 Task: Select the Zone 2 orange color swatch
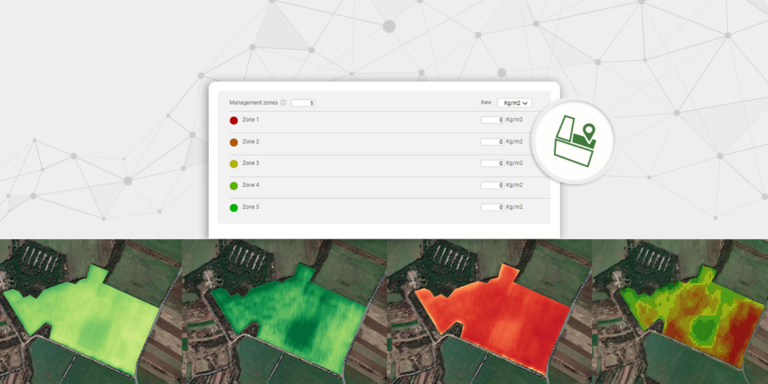[x=234, y=143]
